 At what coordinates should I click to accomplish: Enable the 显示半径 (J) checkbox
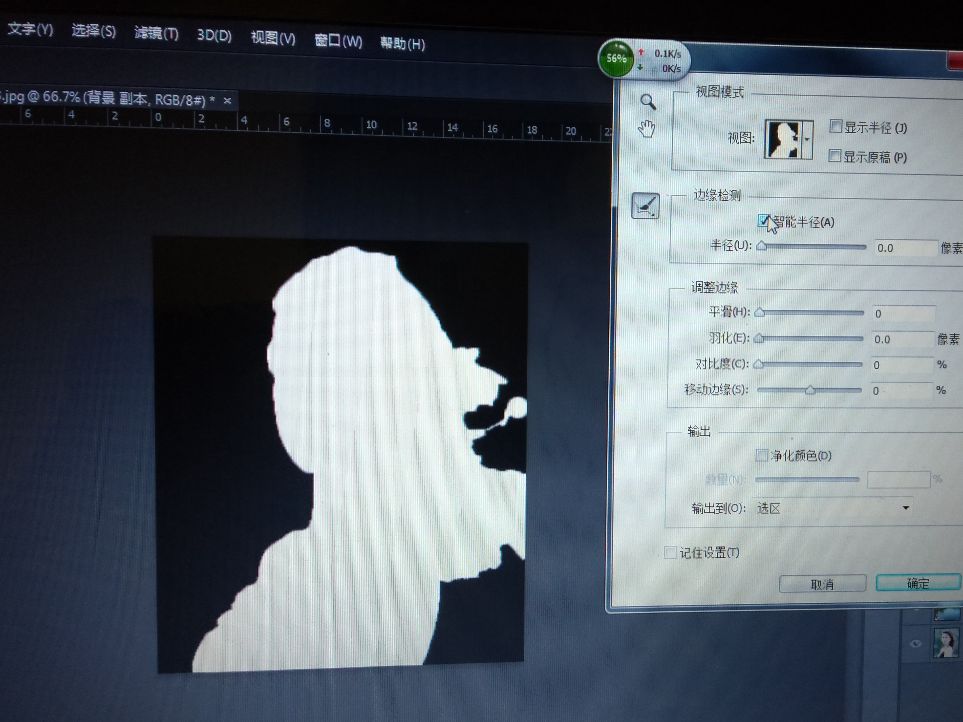click(835, 126)
